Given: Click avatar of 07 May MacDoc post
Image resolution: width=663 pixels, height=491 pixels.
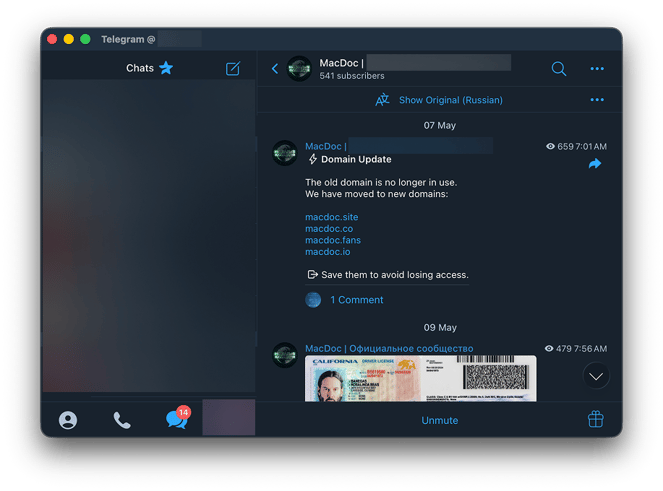Looking at the screenshot, I should pos(285,153).
